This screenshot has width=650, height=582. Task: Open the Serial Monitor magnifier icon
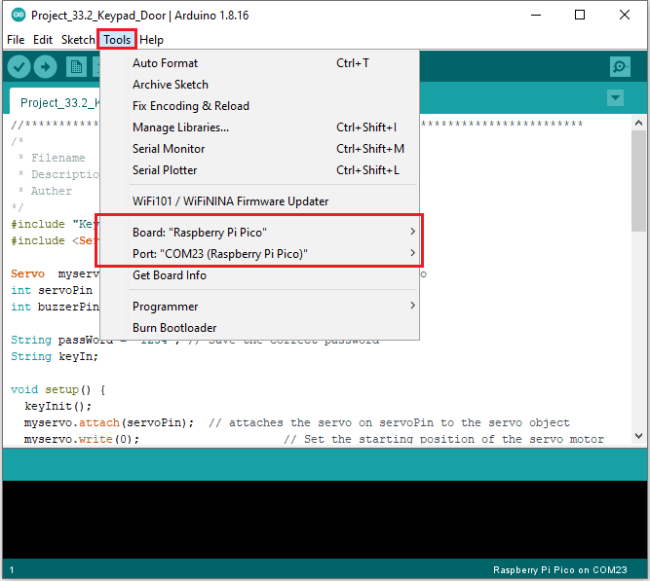[x=620, y=67]
